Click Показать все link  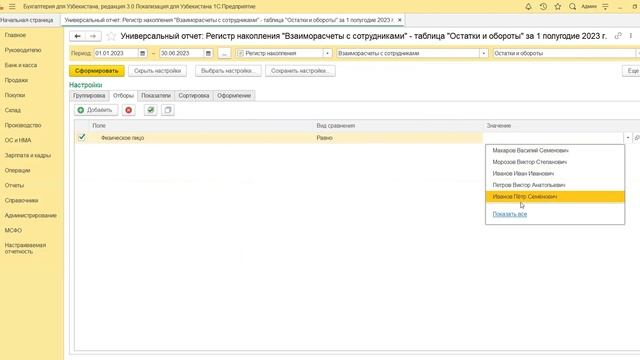(x=510, y=214)
